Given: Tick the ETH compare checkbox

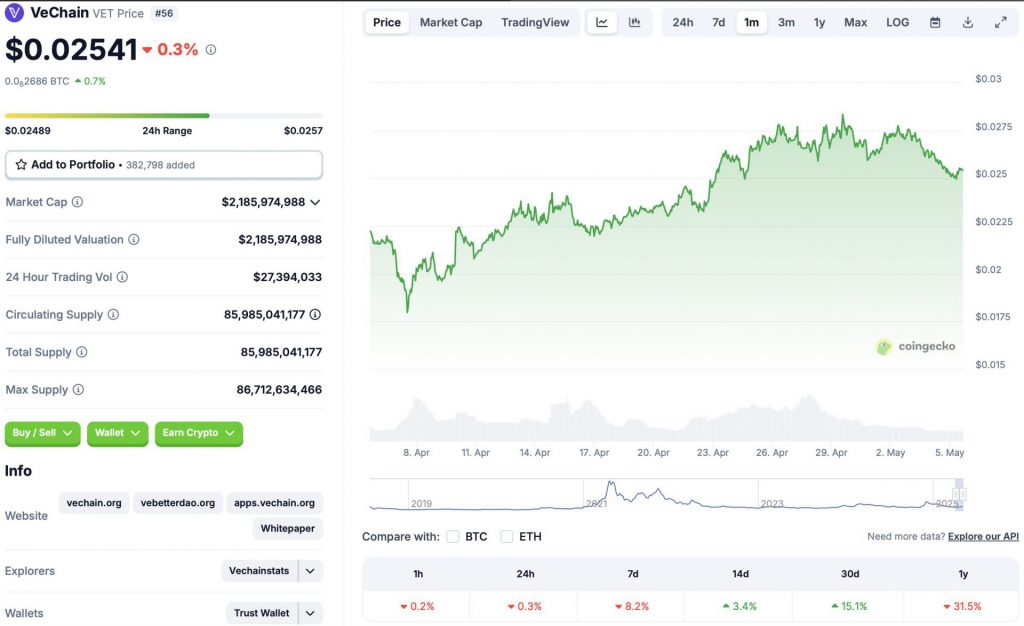Looking at the screenshot, I should 507,537.
